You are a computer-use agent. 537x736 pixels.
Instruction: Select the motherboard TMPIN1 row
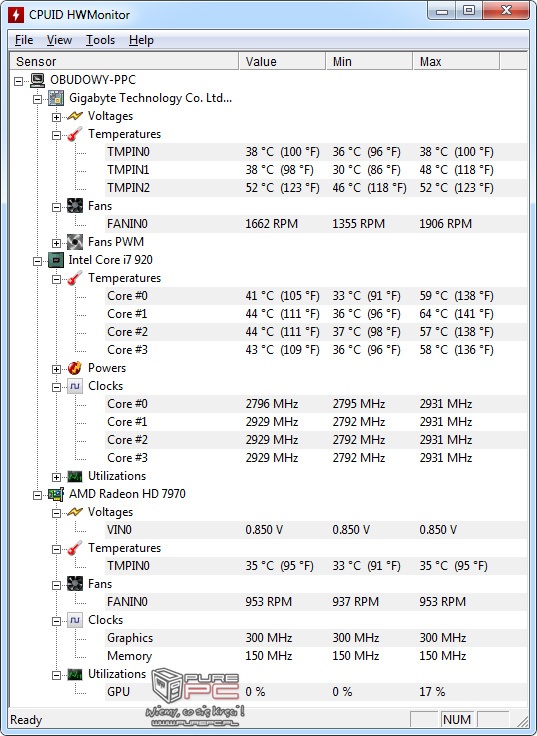tap(315, 170)
